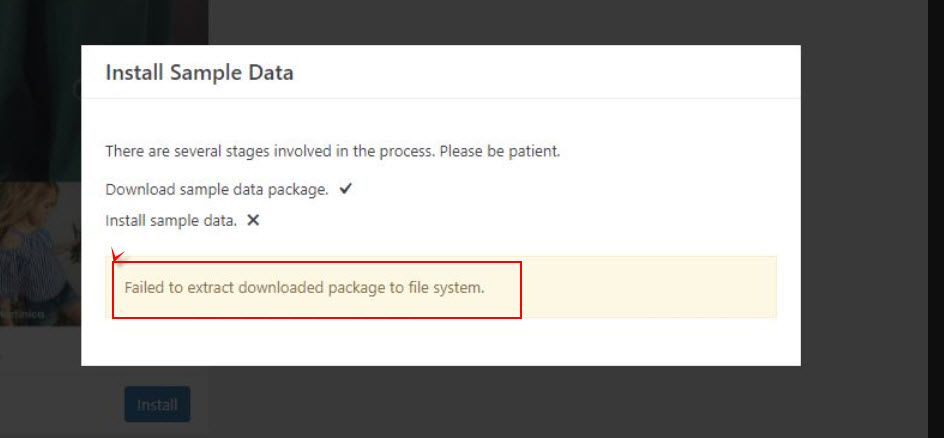Click the Install Sample Data dialog title

click(199, 73)
